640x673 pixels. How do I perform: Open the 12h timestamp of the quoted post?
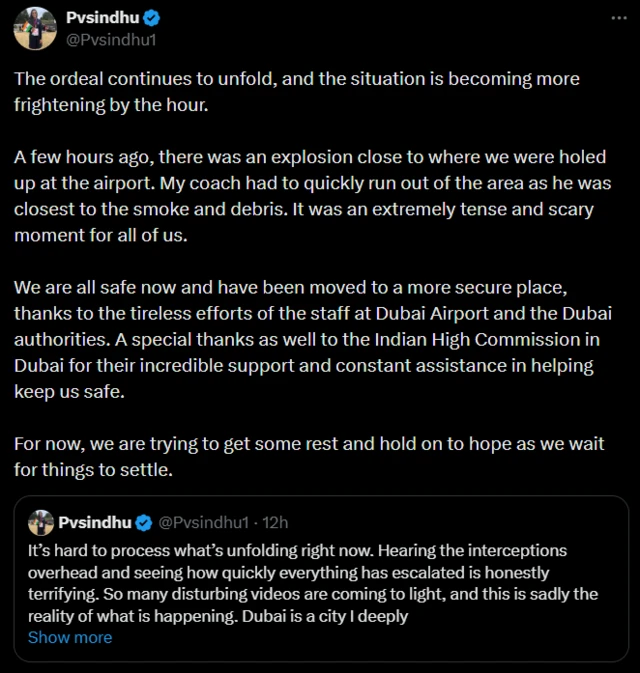click(275, 522)
